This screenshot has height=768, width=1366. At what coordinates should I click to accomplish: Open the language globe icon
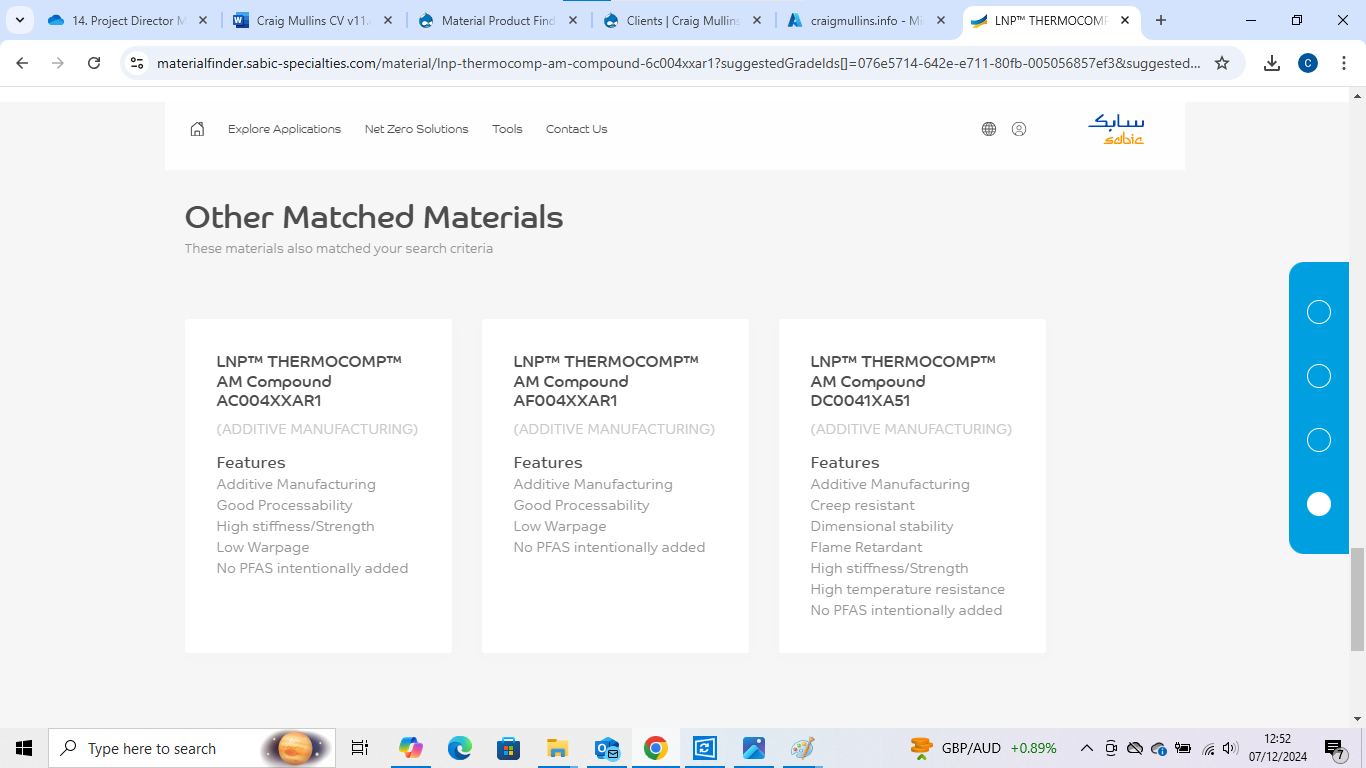point(989,129)
